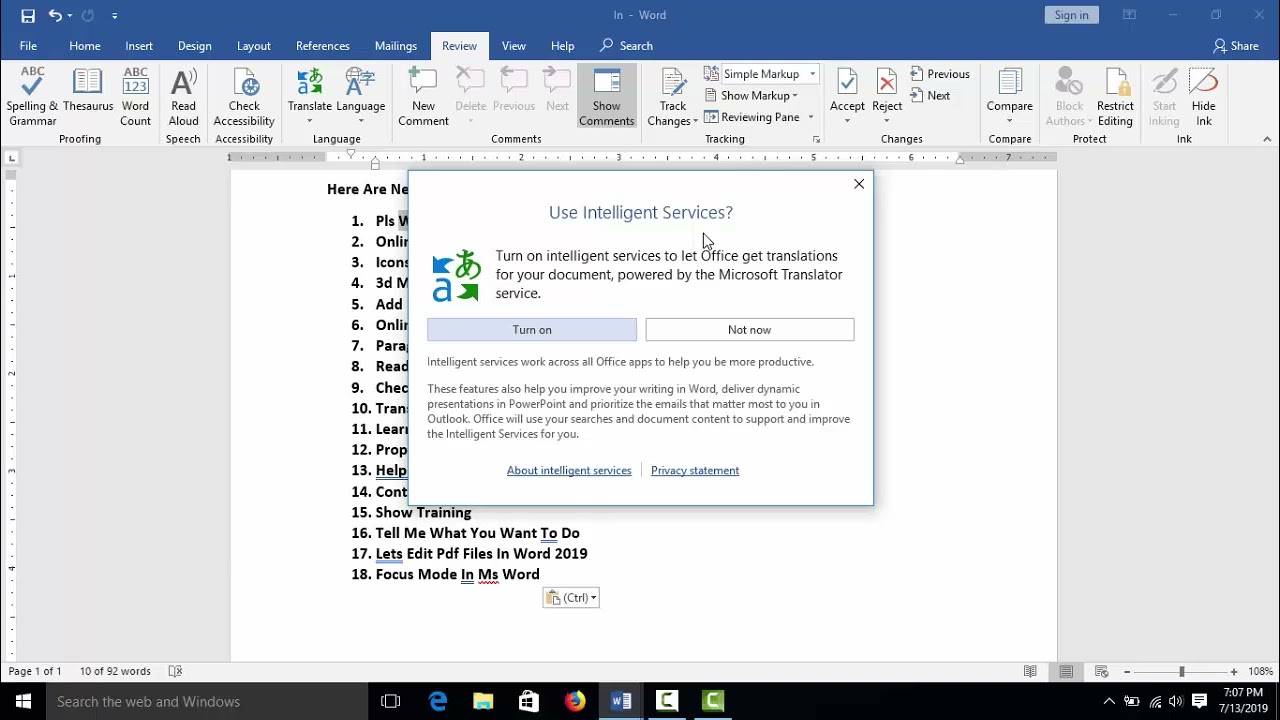
Task: Undo the last action
Action: (x=55, y=15)
